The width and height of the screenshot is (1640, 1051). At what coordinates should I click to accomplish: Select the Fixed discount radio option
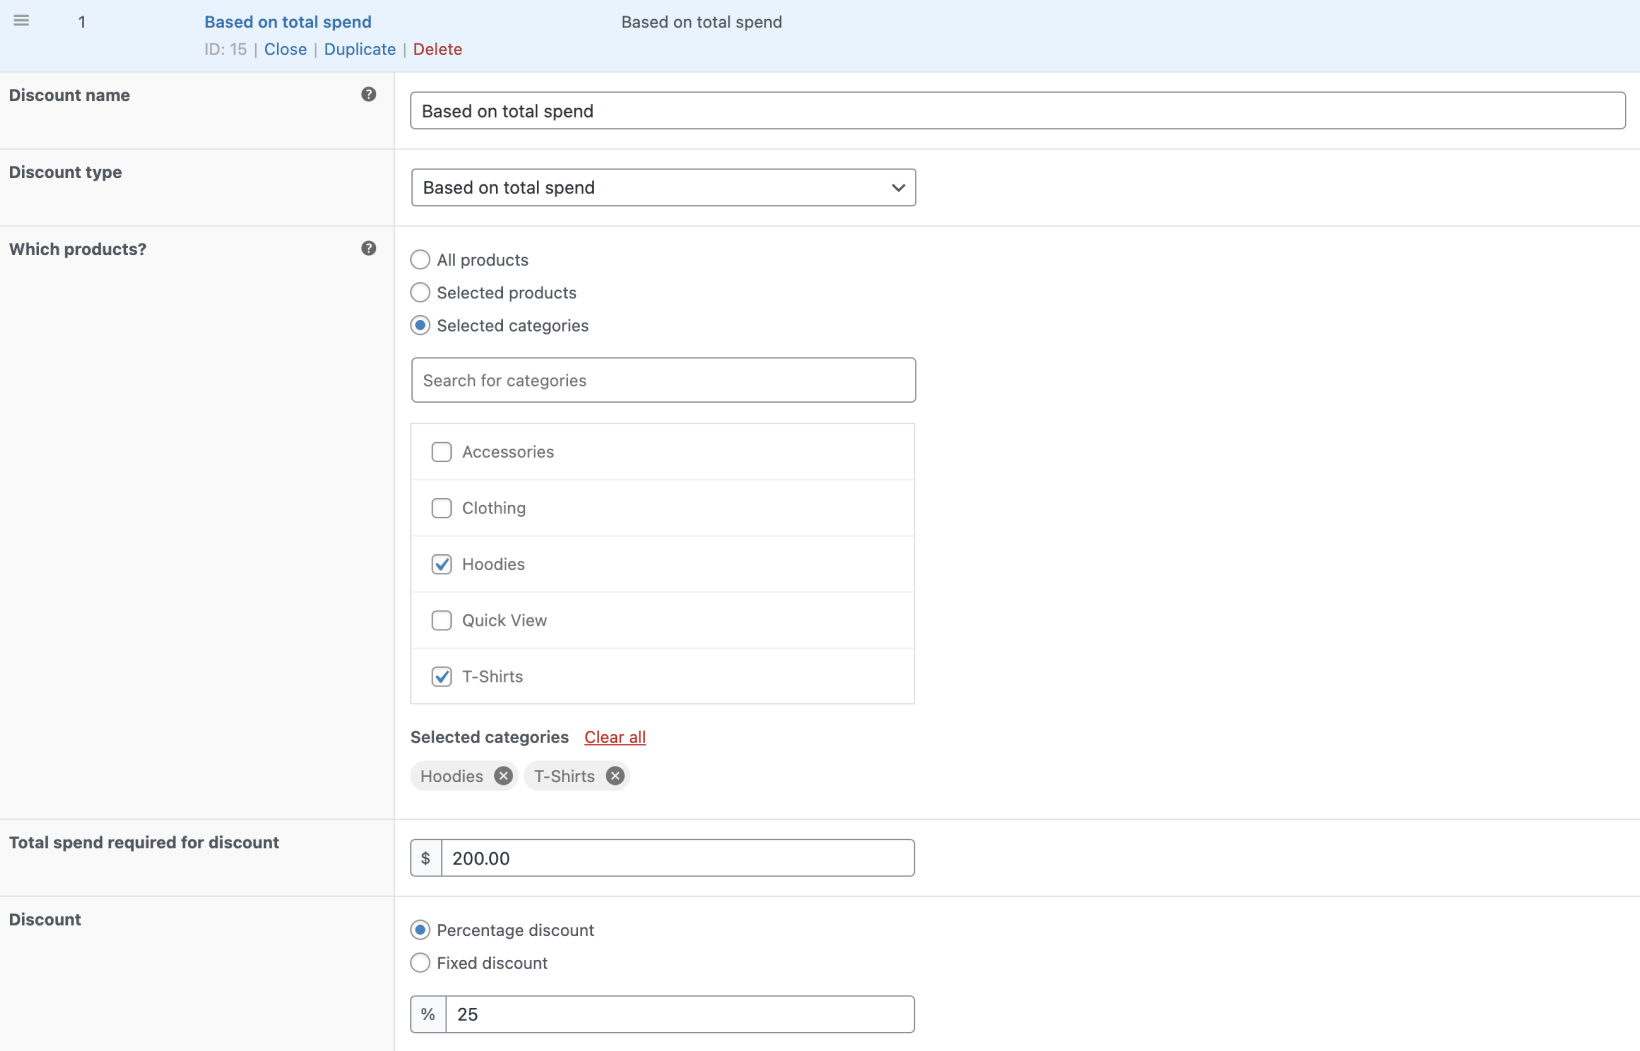click(420, 963)
